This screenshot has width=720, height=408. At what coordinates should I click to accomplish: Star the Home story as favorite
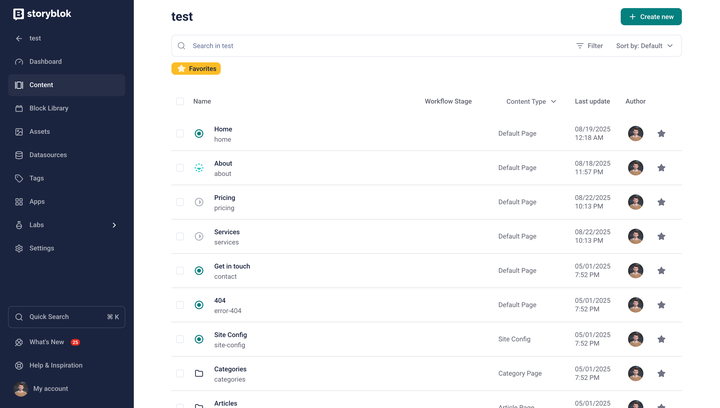tap(661, 134)
